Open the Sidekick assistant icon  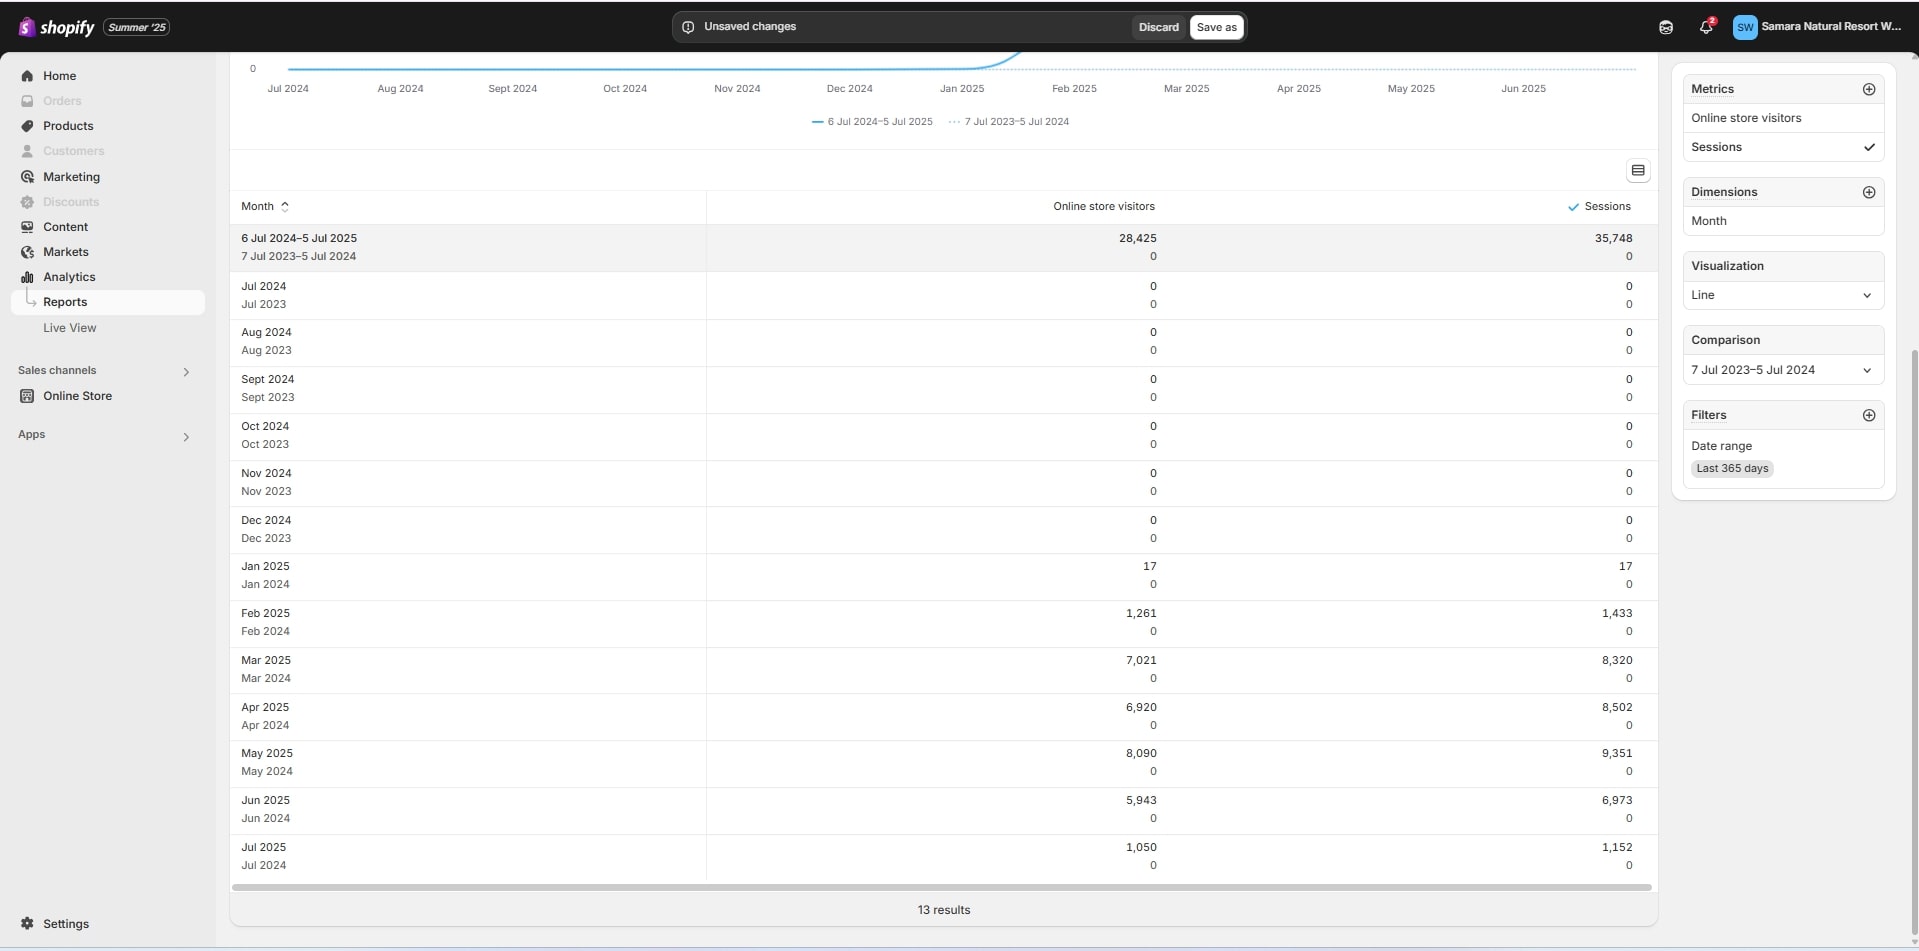[x=1666, y=27]
